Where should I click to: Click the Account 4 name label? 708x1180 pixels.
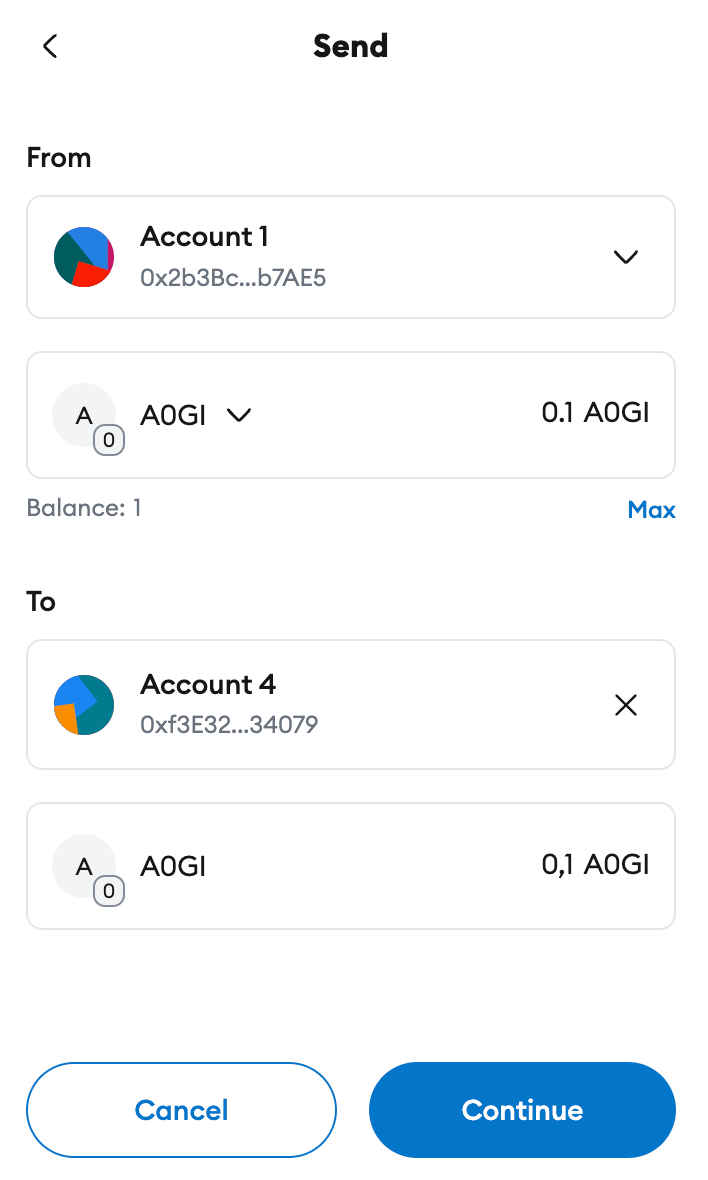[x=208, y=685]
